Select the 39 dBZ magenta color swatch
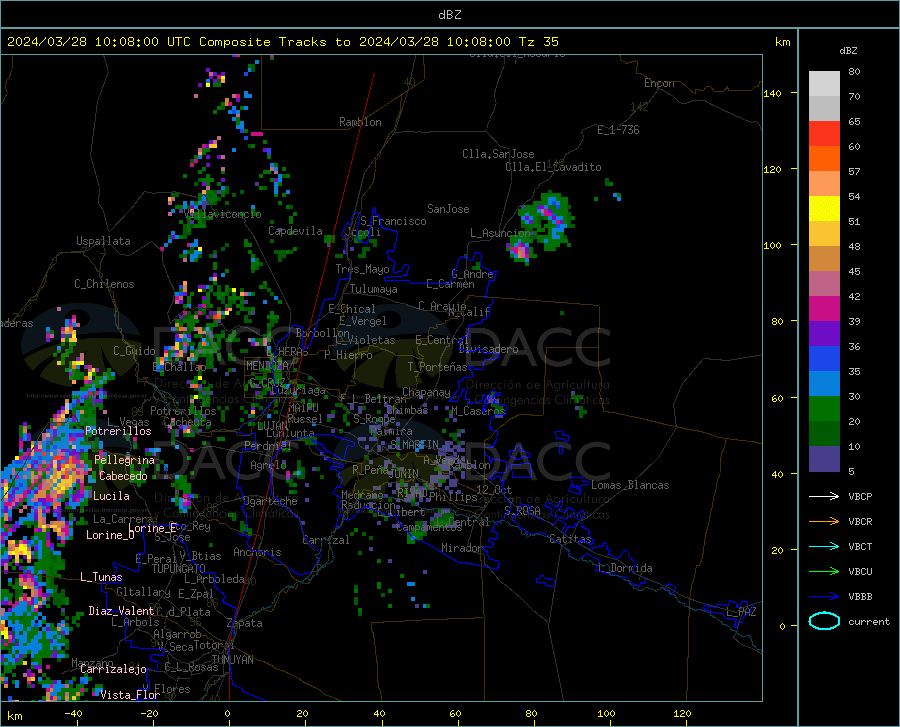Viewport: 900px width, 727px height. pyautogui.click(x=824, y=309)
